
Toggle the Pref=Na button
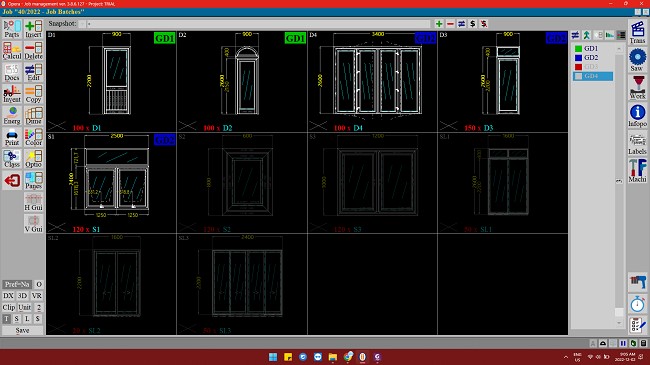point(17,284)
